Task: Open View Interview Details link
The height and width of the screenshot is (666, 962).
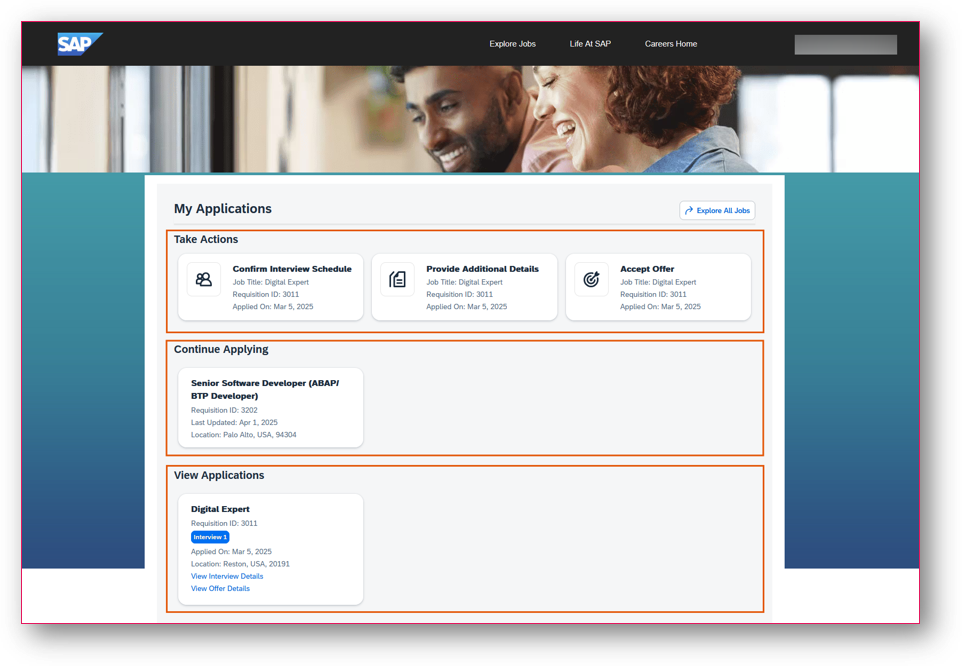Action: pyautogui.click(x=227, y=576)
